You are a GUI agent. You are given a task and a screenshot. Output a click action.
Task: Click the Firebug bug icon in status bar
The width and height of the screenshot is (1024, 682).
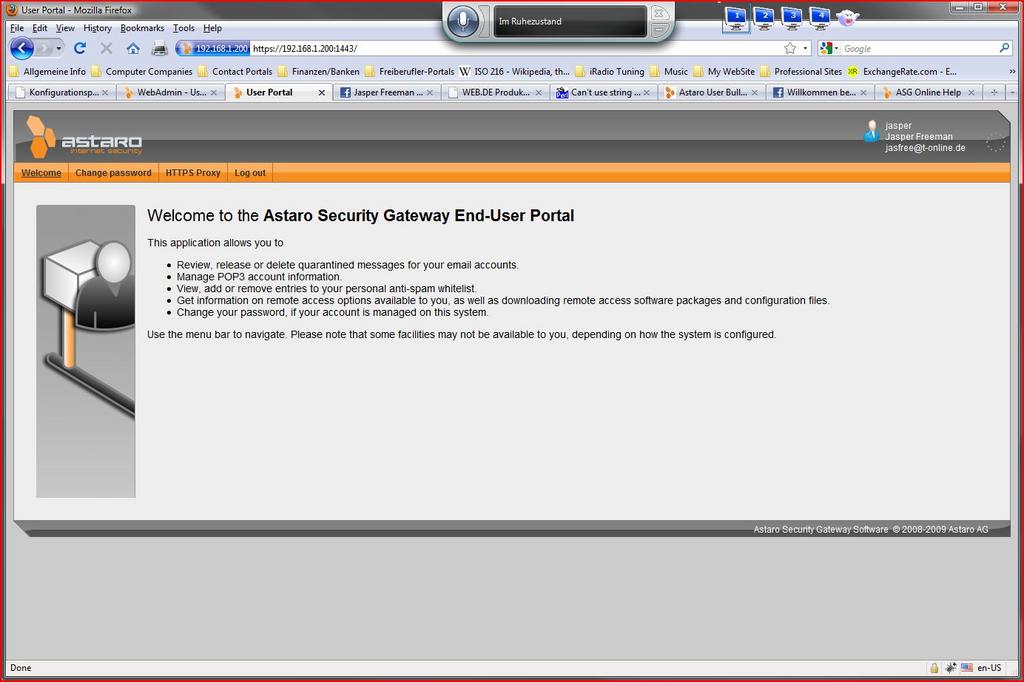(951, 668)
